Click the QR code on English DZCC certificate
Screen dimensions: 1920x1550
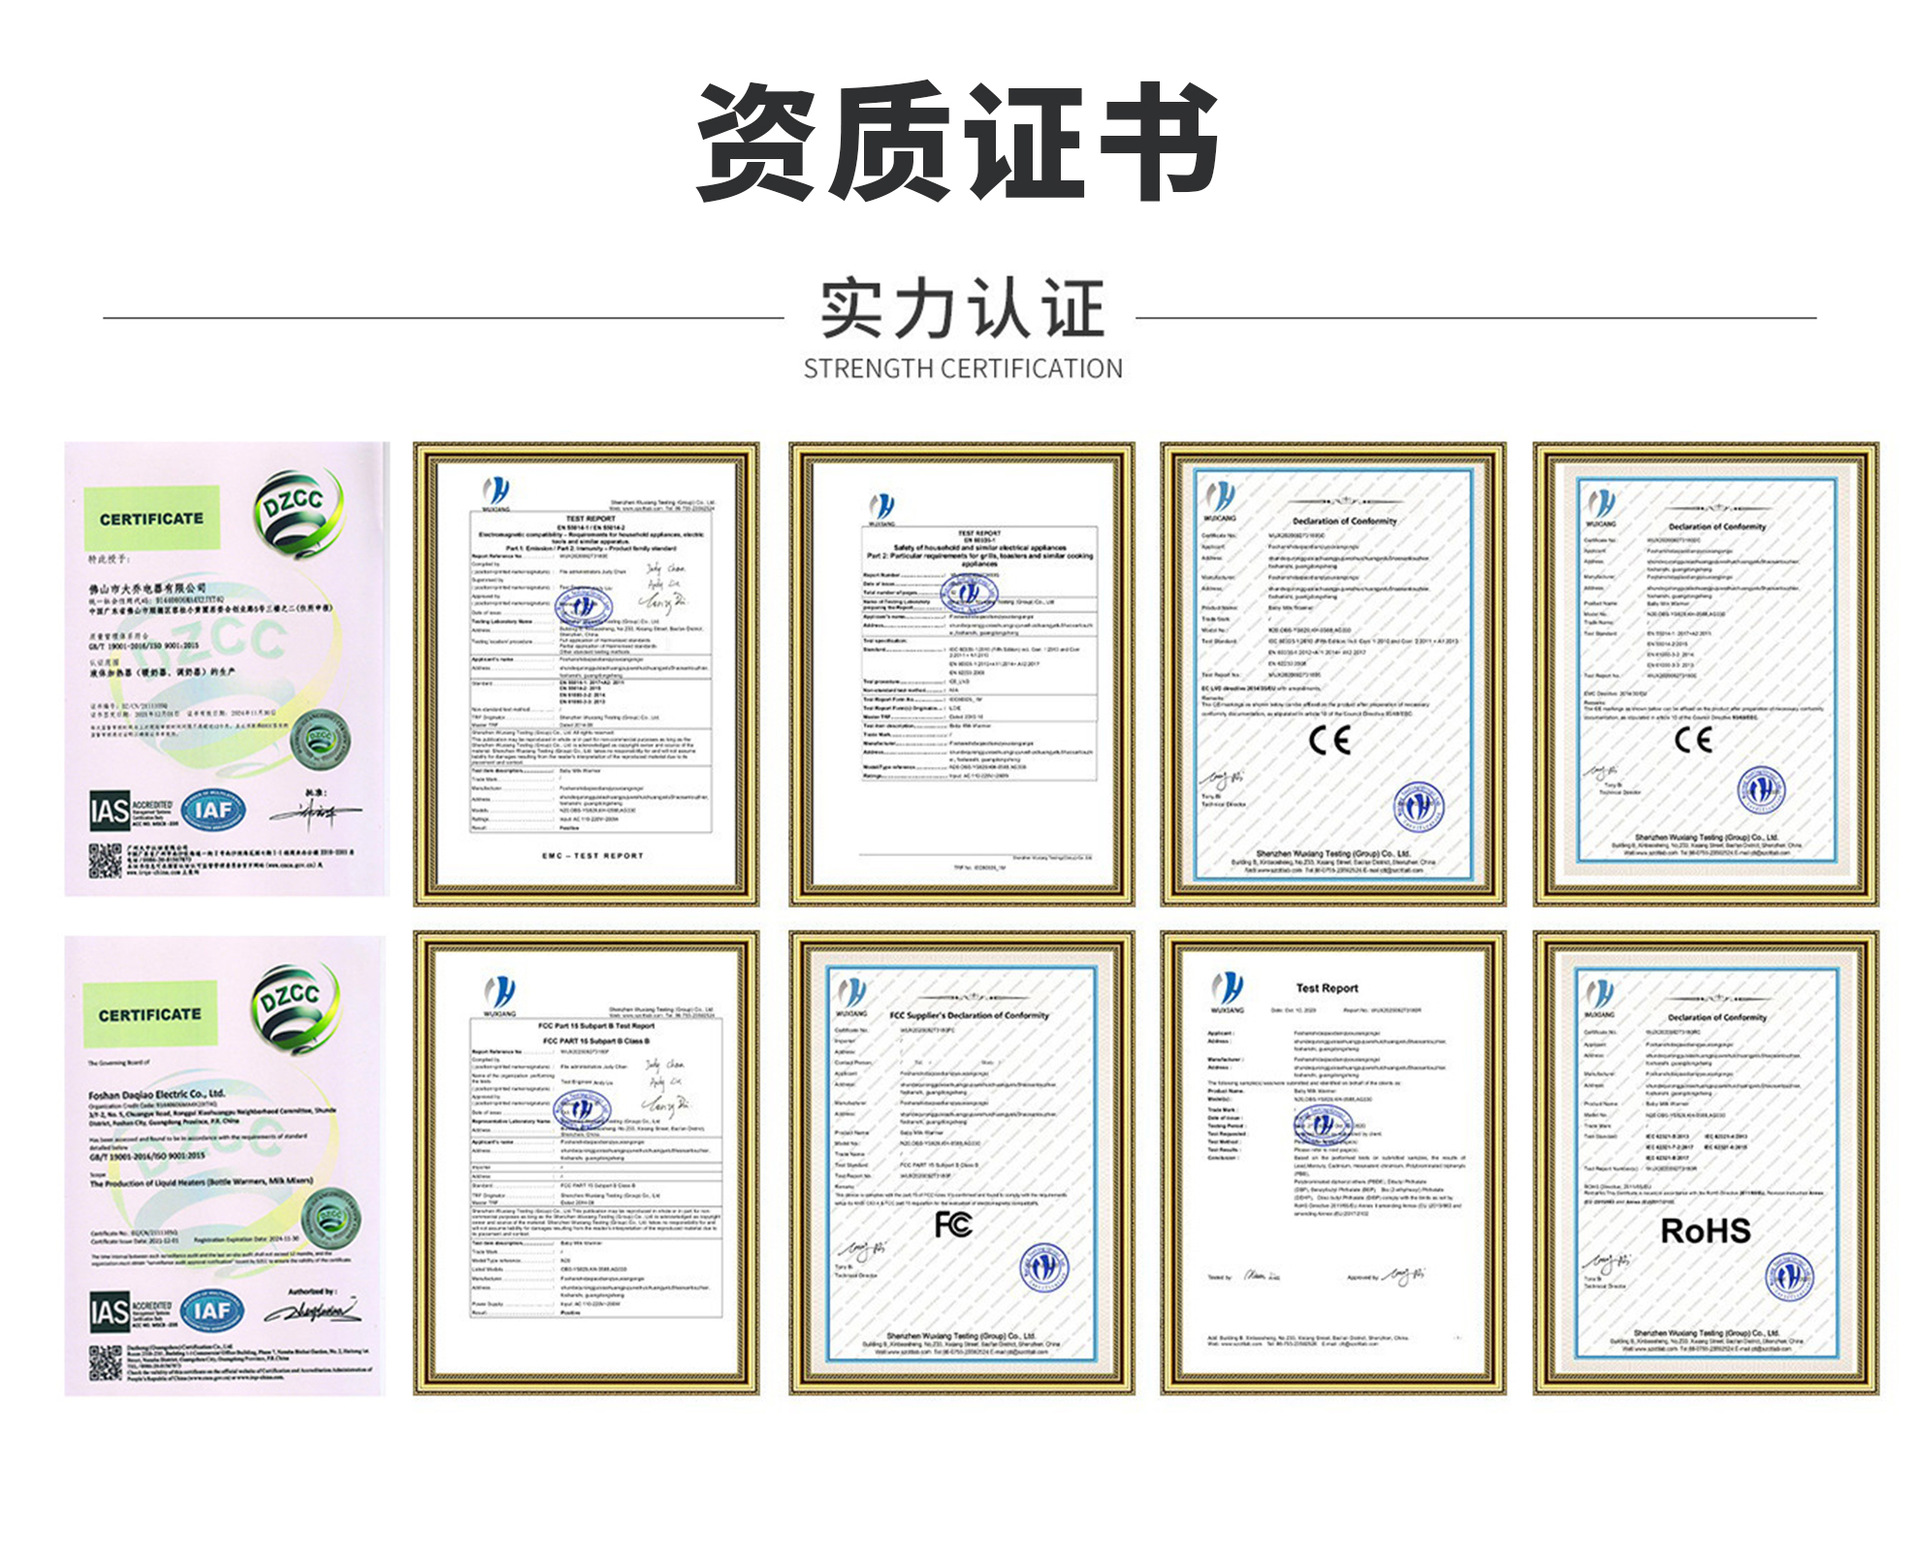pos(105,1362)
